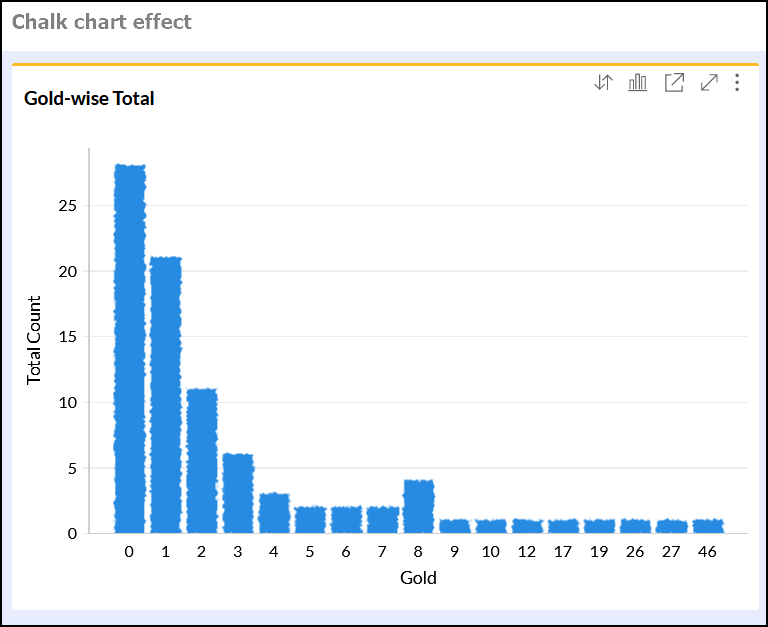Select the bar for Gold value 46
This screenshot has width=768, height=627.
pyautogui.click(x=707, y=526)
